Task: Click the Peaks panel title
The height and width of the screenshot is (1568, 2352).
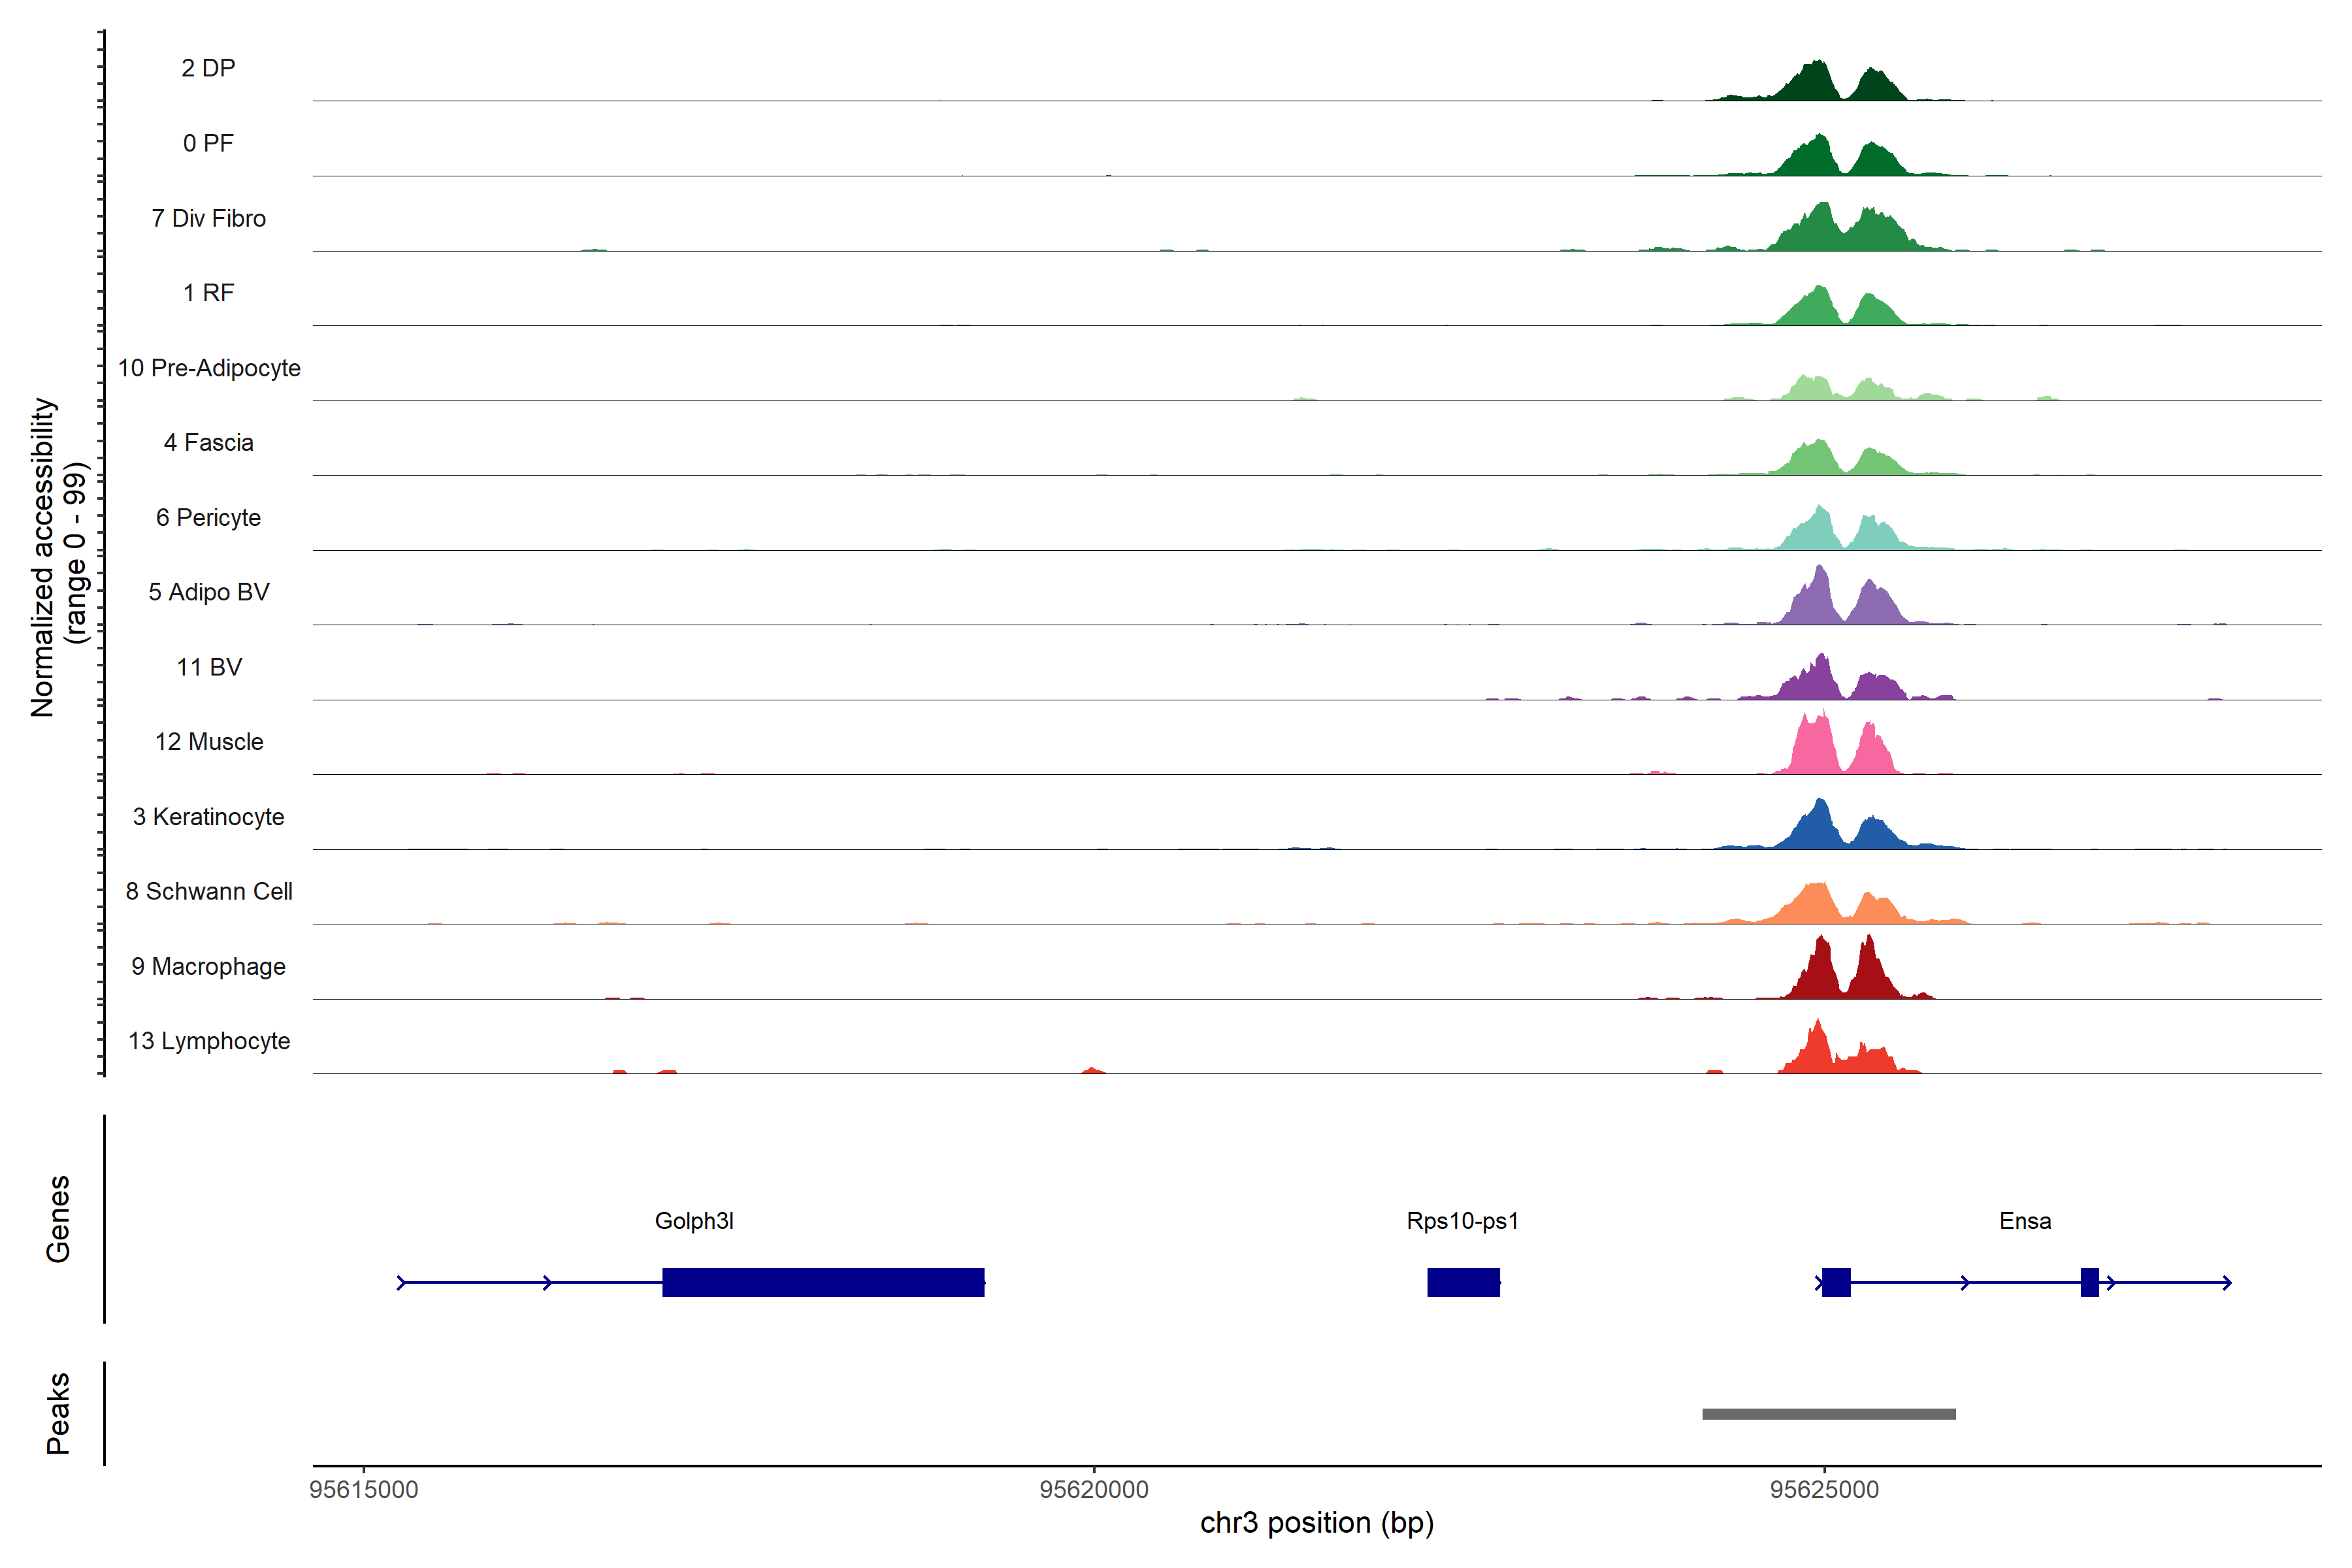Action: pyautogui.click(x=58, y=1413)
